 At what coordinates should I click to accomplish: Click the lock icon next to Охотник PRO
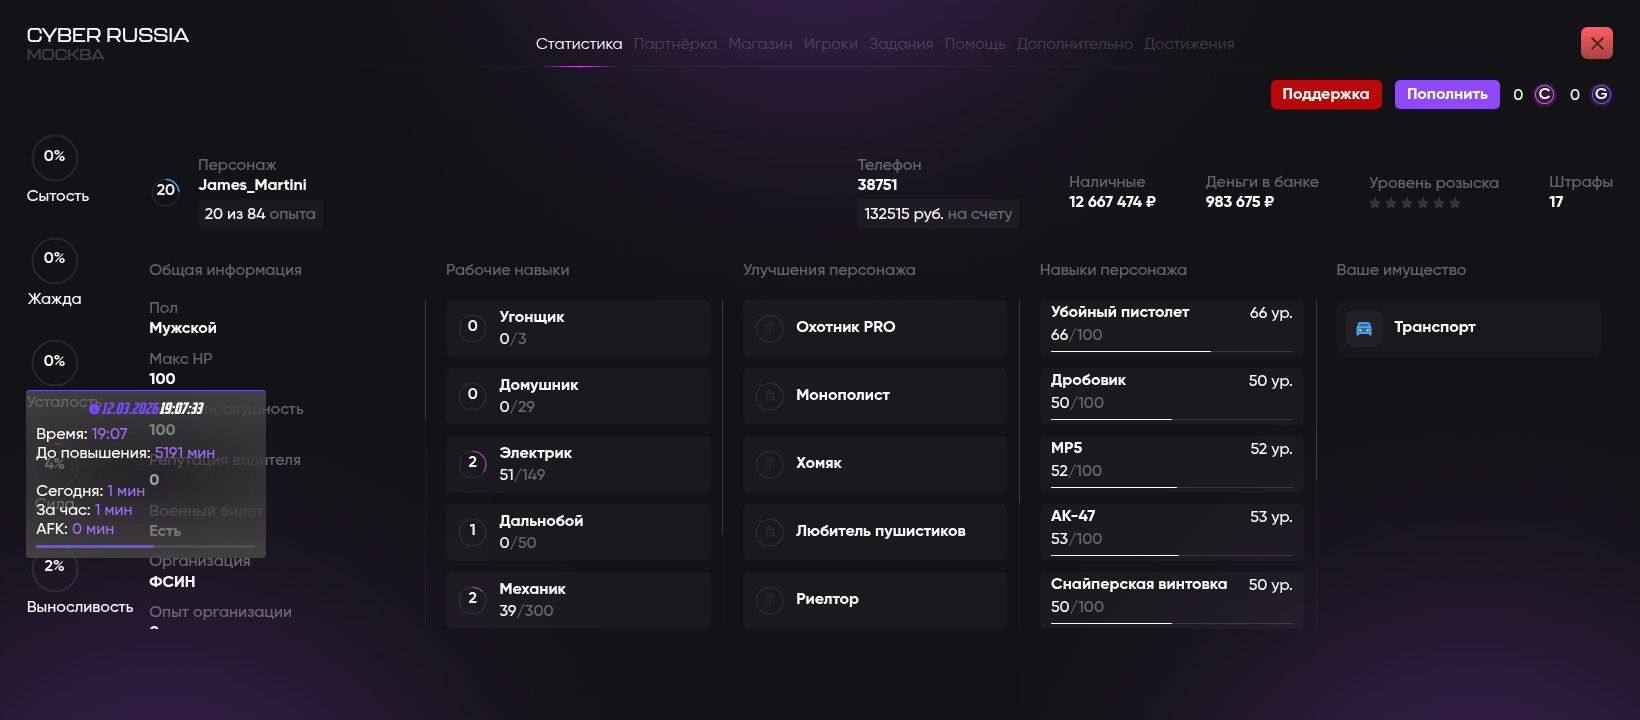click(769, 328)
